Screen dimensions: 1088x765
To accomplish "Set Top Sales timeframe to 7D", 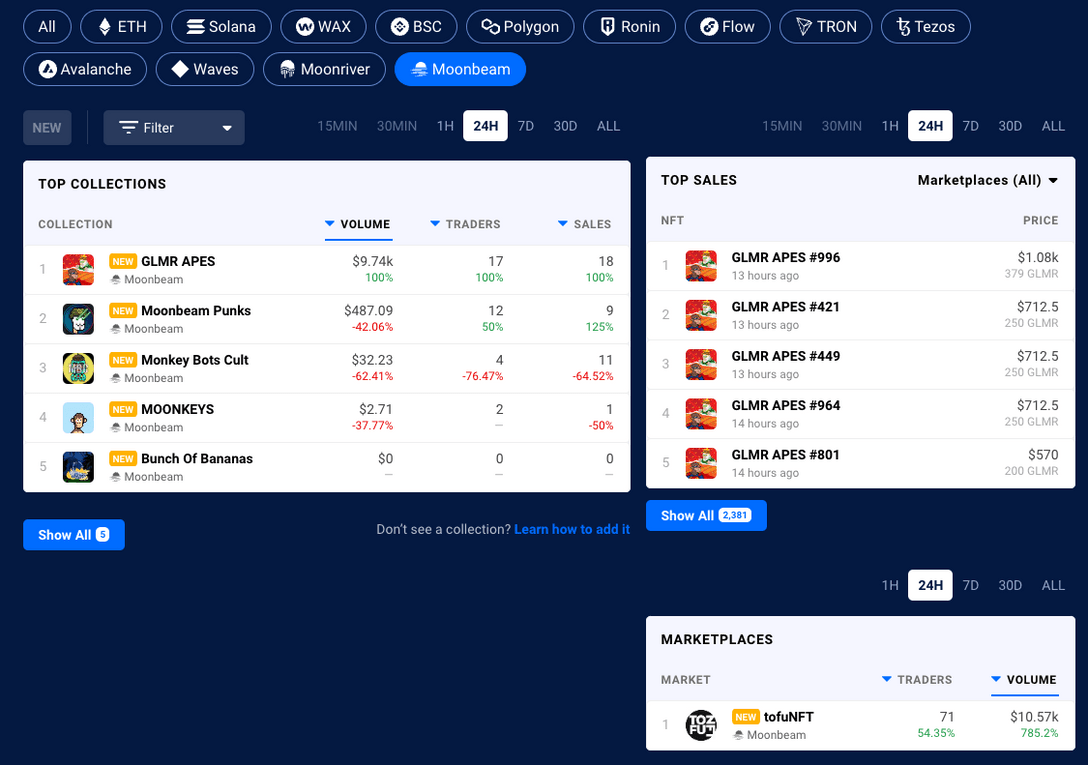I will point(971,126).
